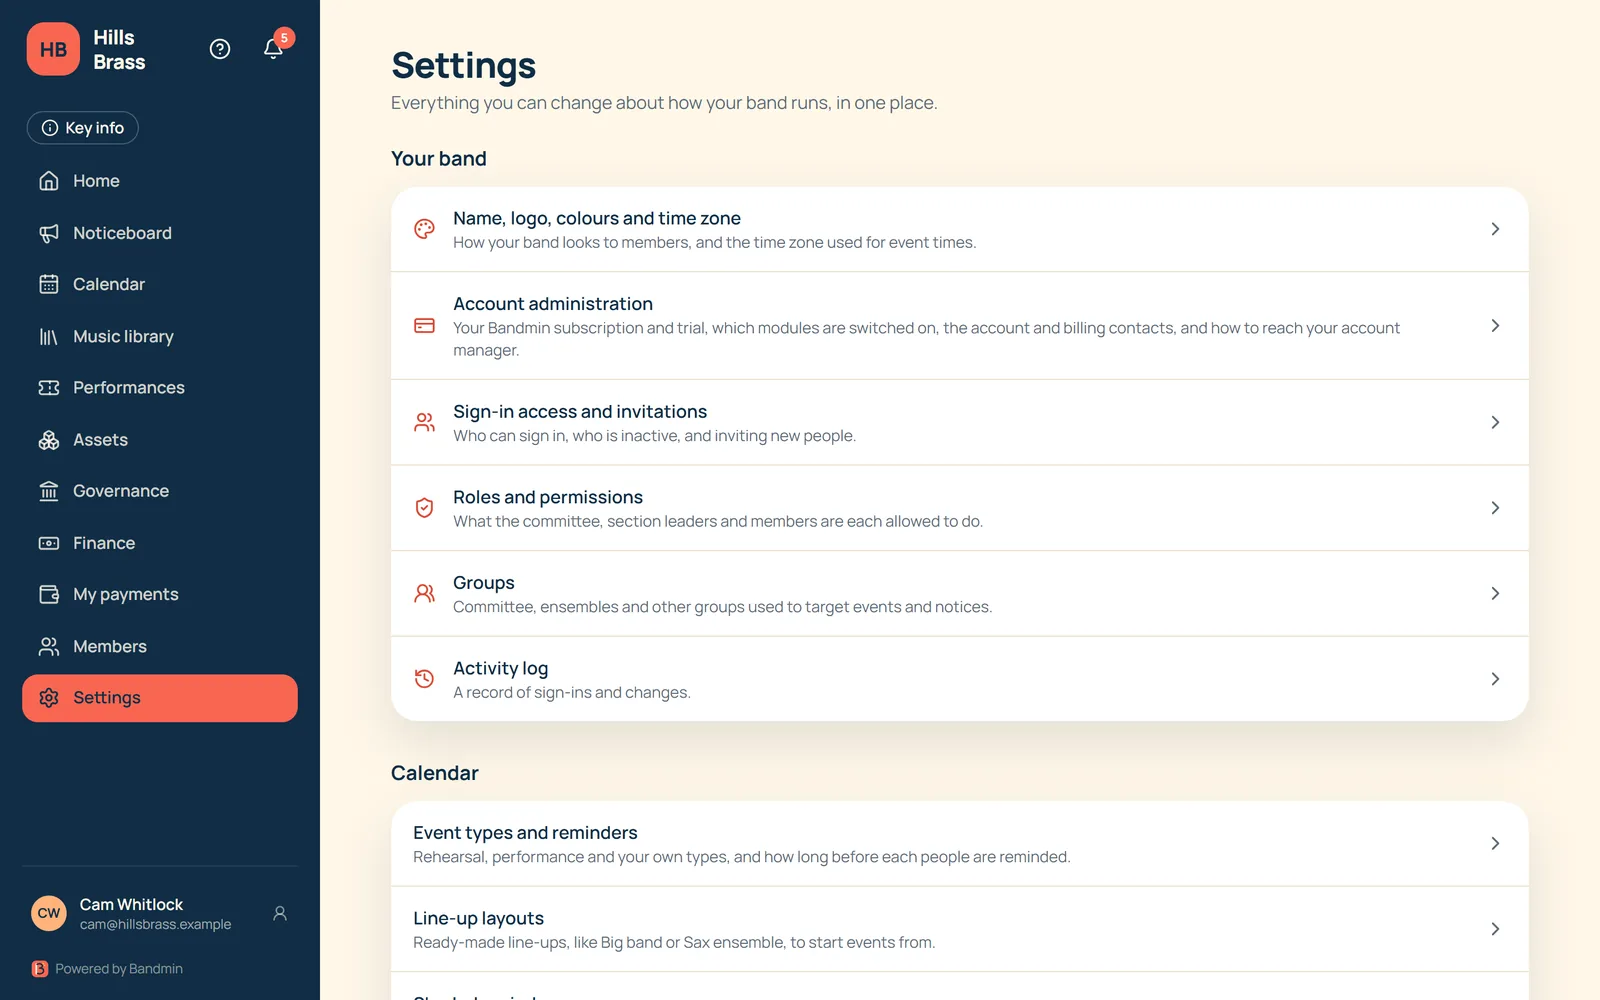This screenshot has width=1600, height=1000.
Task: Click the Governance building icon
Action: pos(49,491)
